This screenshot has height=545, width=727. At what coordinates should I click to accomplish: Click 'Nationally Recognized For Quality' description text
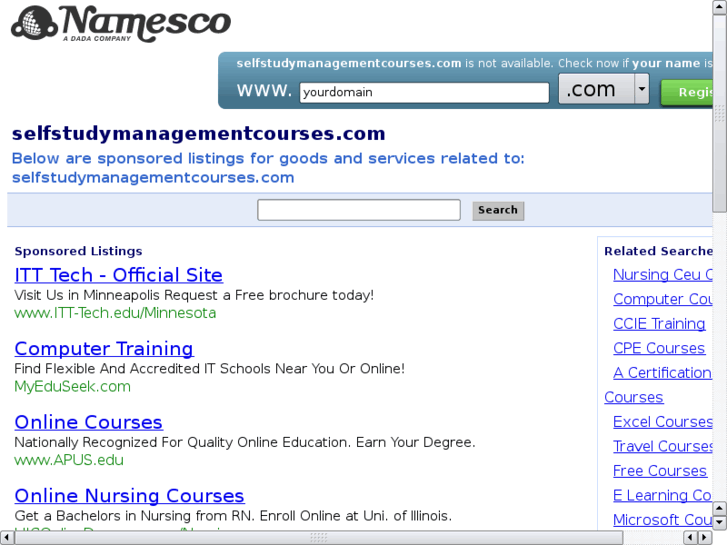pyautogui.click(x=245, y=442)
